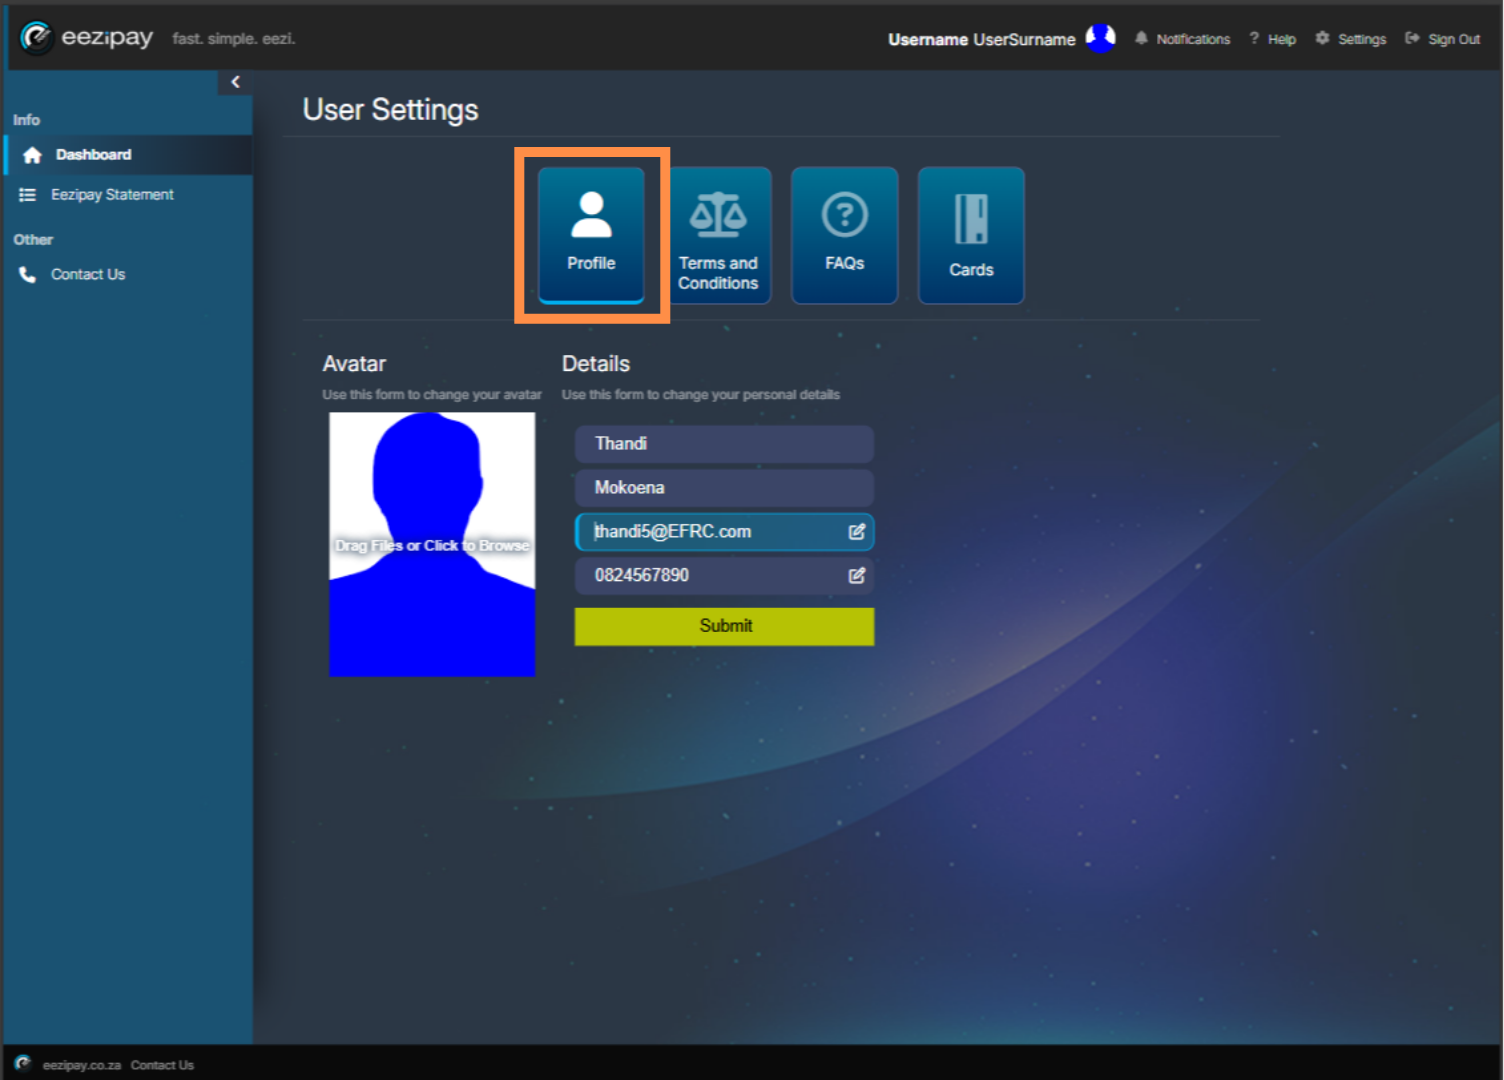Open Notifications bell in top bar
This screenshot has width=1504, height=1080.
[1182, 39]
